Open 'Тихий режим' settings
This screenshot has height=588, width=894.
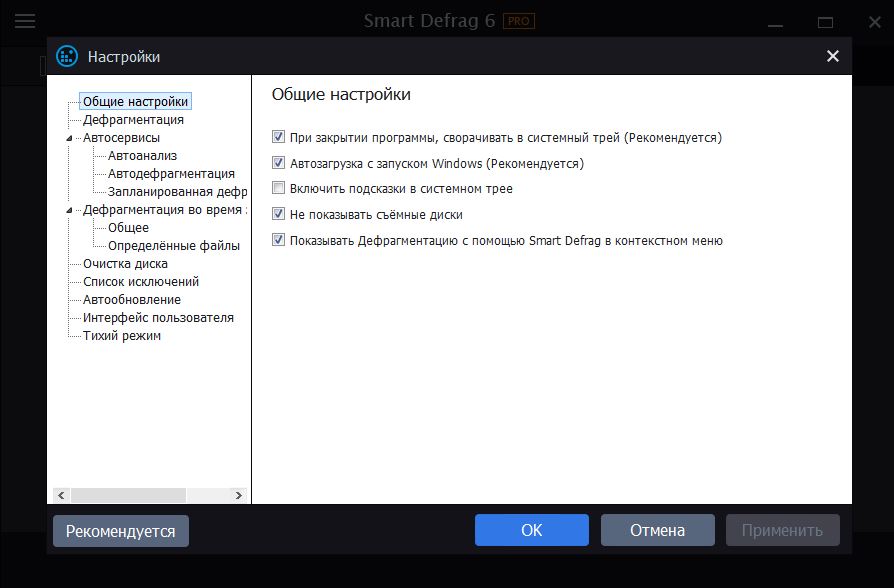click(122, 335)
